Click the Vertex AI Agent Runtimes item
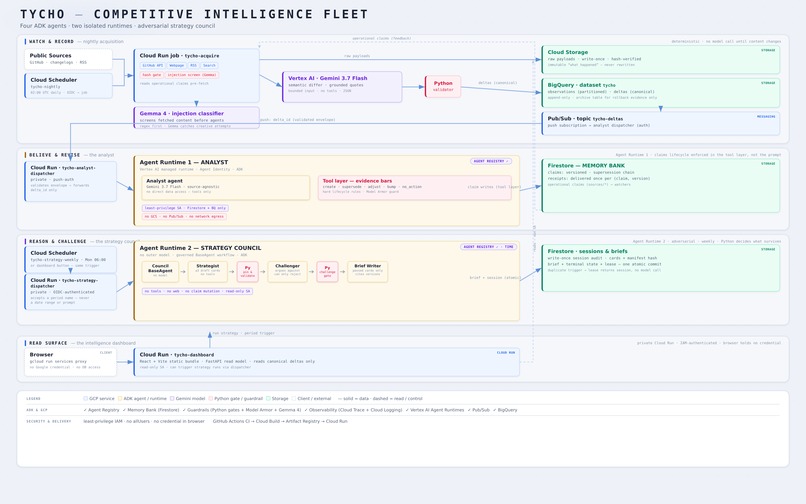Viewport: 806px width, 504px height. [x=434, y=410]
